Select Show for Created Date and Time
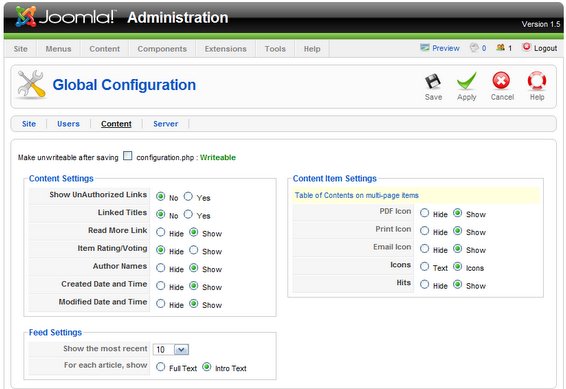This screenshot has width=566, height=389. tap(194, 286)
